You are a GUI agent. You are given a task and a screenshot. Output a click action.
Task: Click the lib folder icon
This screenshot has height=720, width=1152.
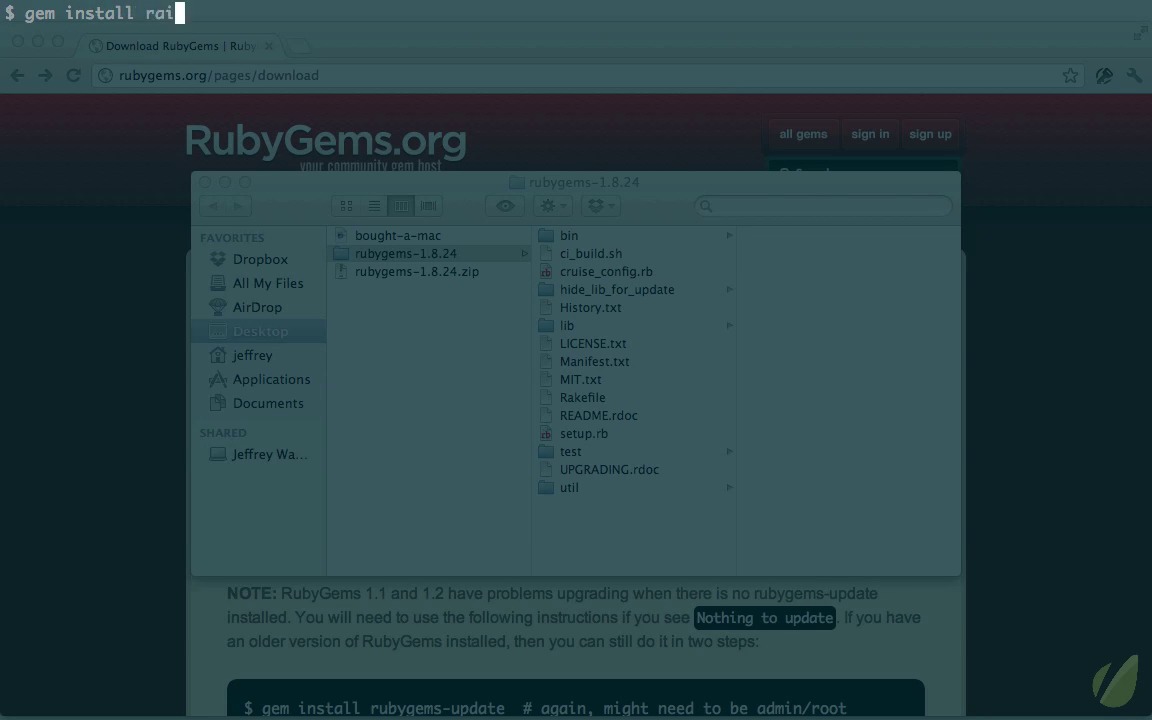[x=546, y=325]
